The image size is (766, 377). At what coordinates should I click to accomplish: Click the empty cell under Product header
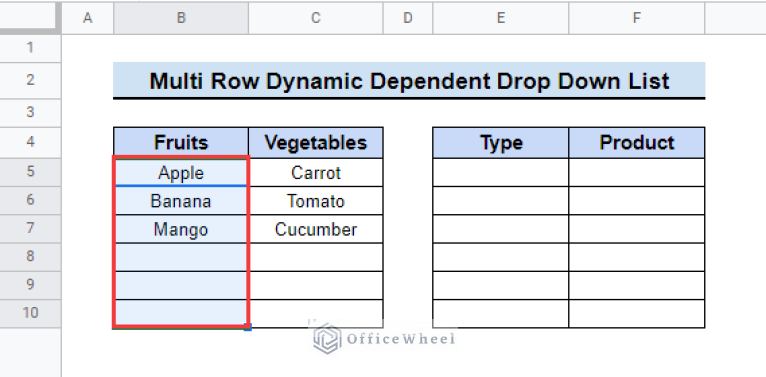click(637, 172)
